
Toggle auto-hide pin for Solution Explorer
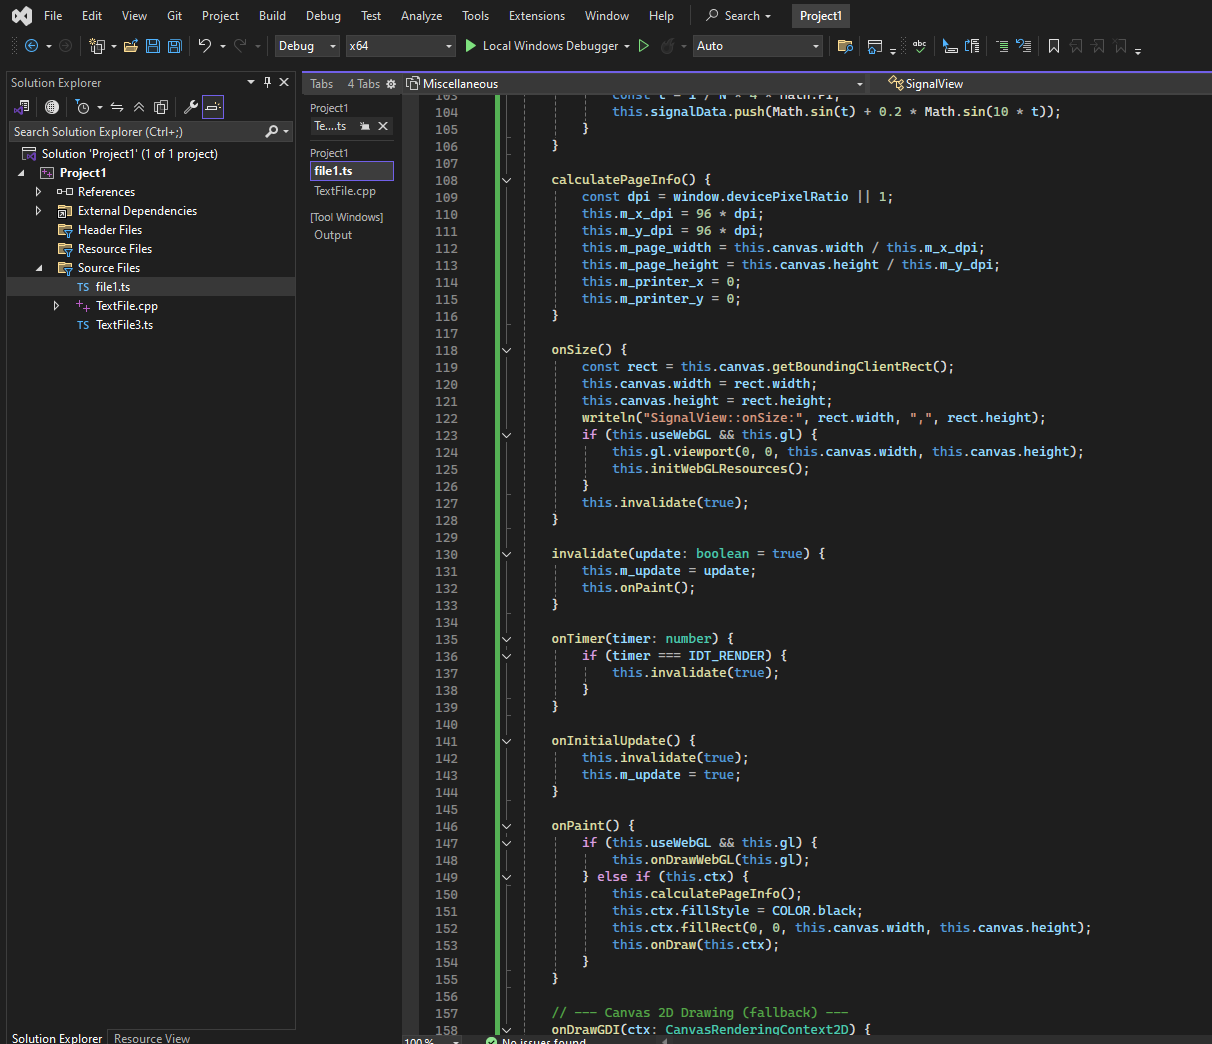click(267, 82)
